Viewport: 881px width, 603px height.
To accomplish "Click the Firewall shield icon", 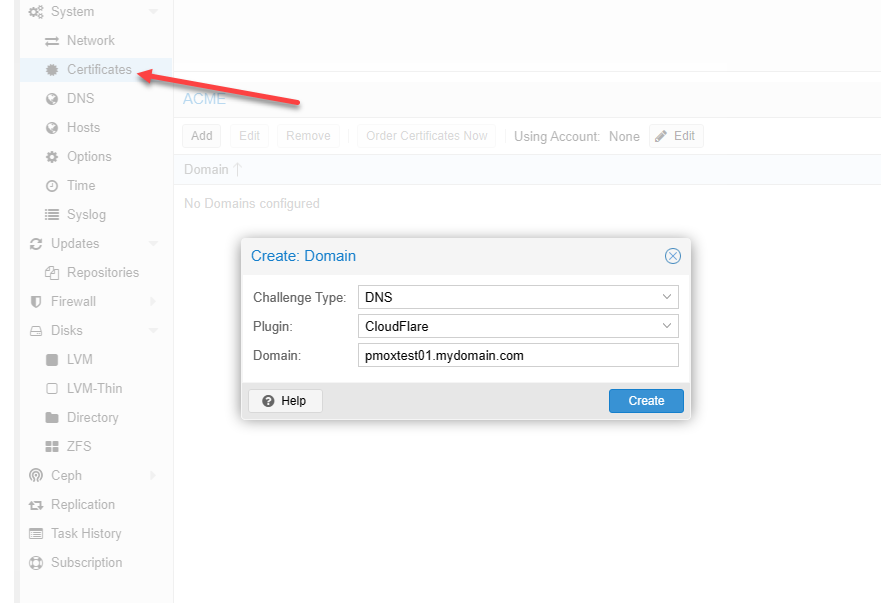I will pyautogui.click(x=36, y=302).
